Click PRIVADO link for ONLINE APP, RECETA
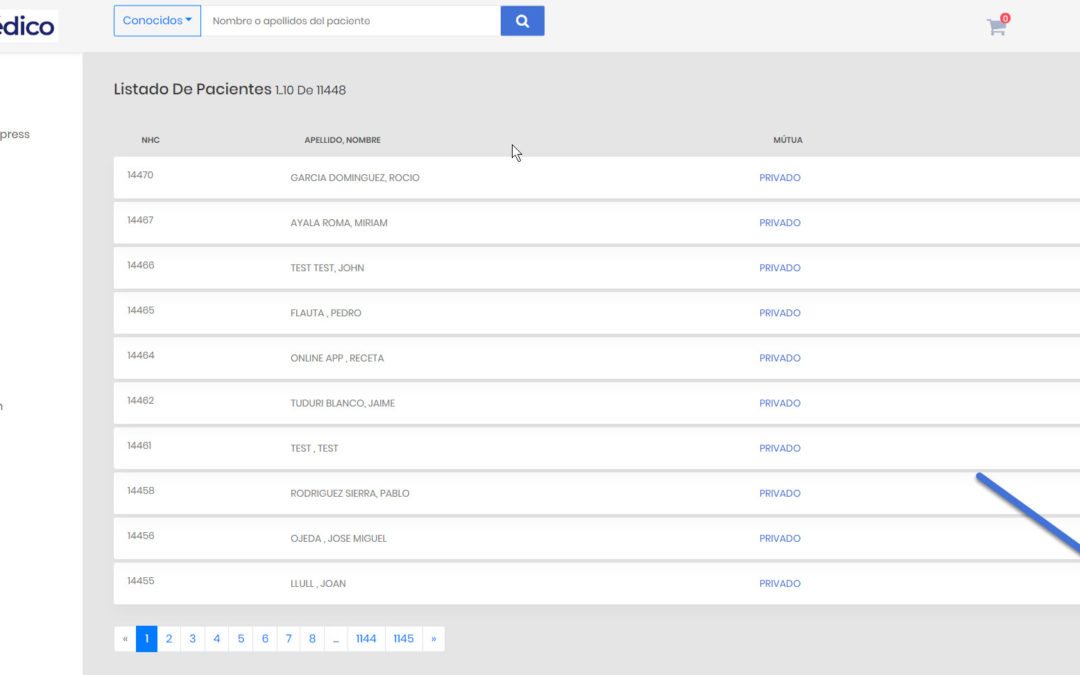Image resolution: width=1080 pixels, height=675 pixels. pyautogui.click(x=780, y=358)
